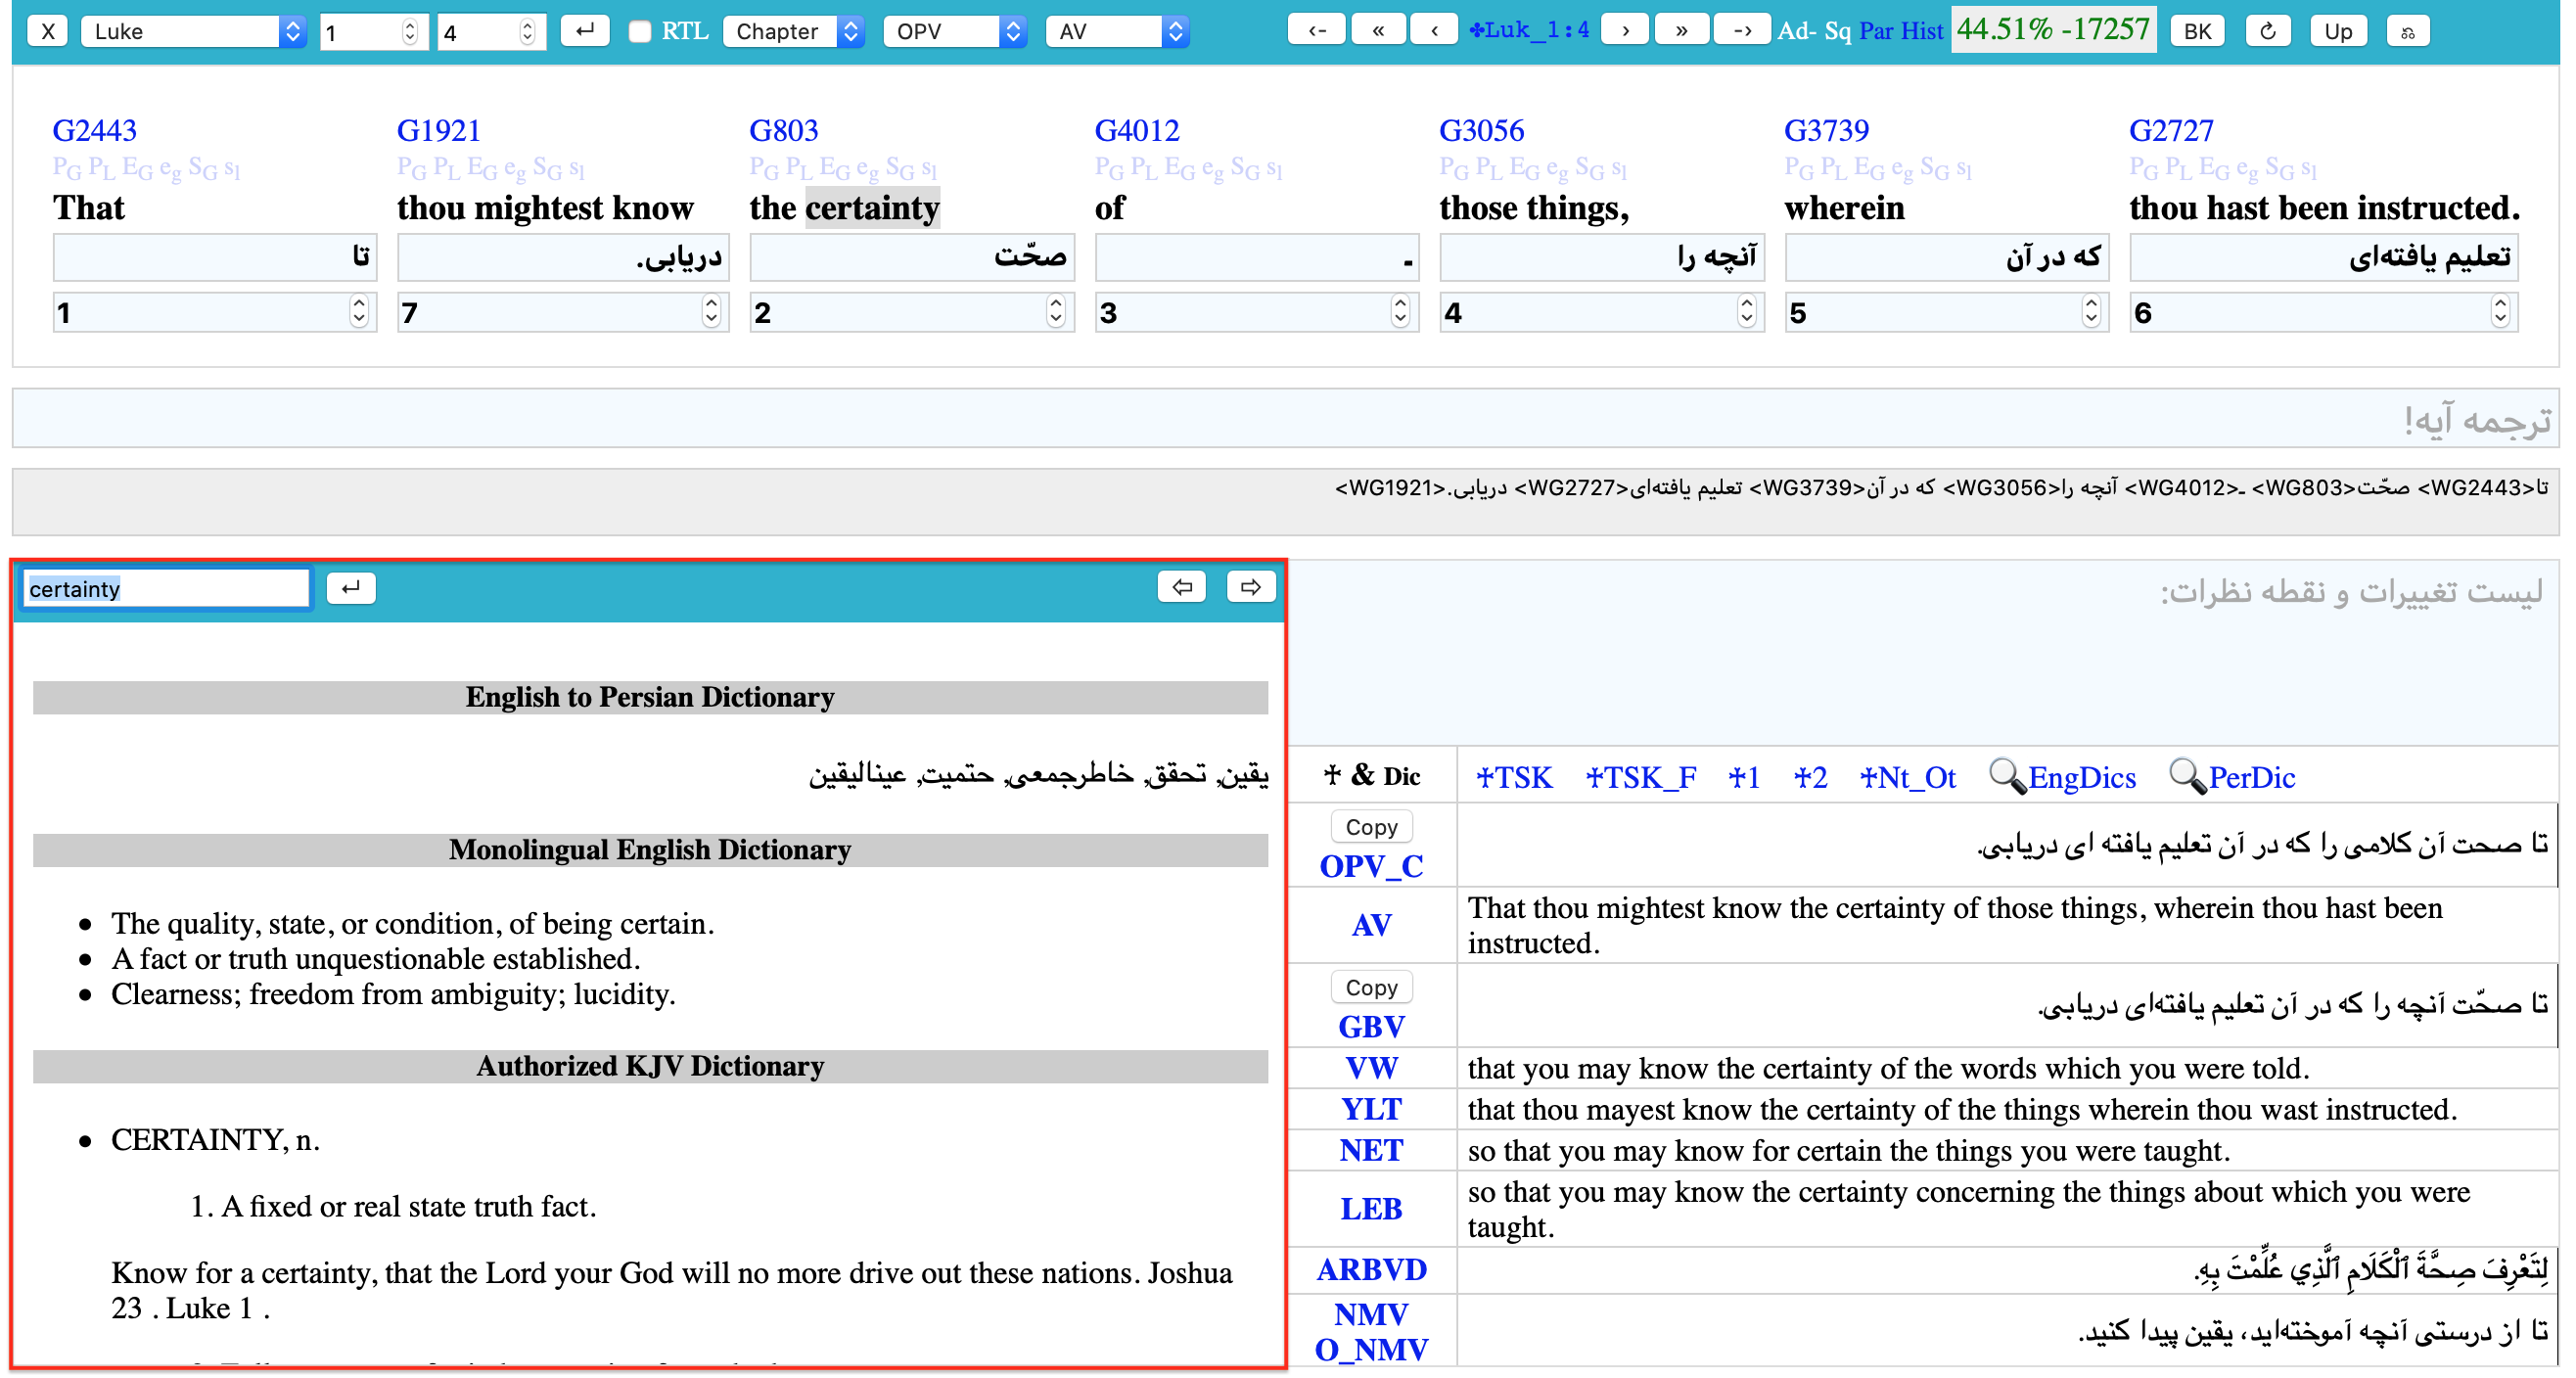2576x1378 pixels.
Task: Click the EG marker under G2443
Action: tap(137, 168)
